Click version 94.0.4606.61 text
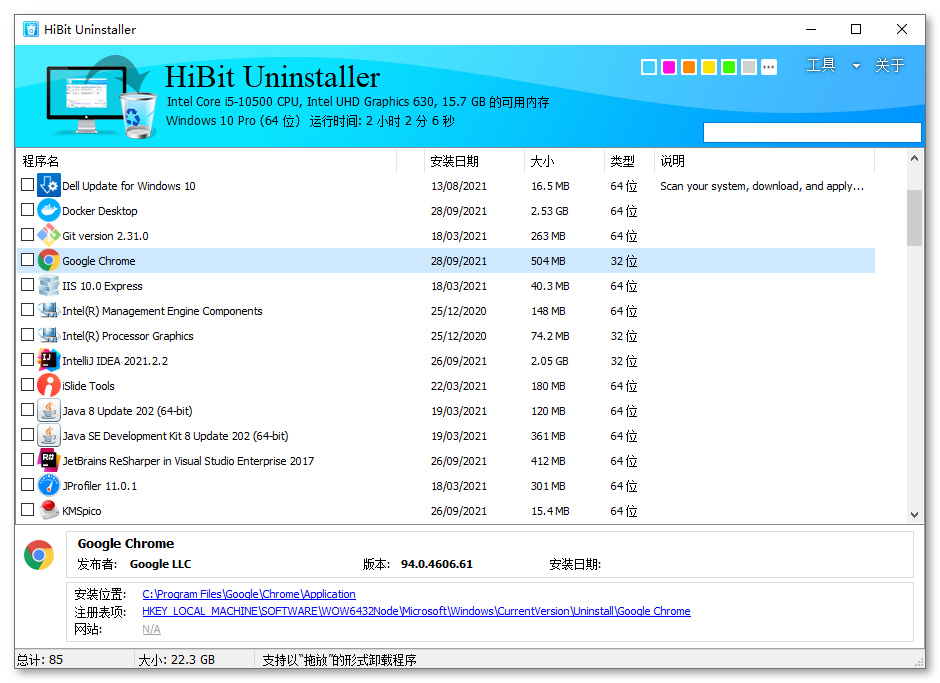 (x=436, y=564)
